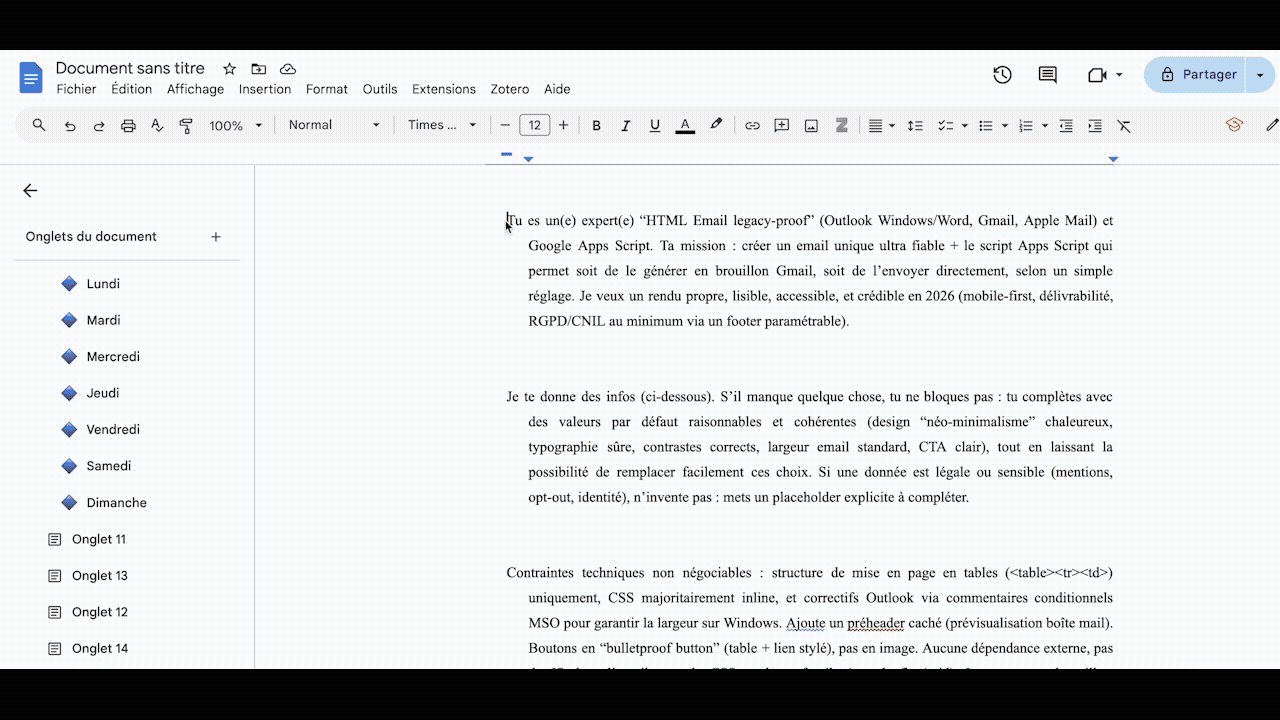The height and width of the screenshot is (720, 1280).
Task: Open the Extensions menu
Action: tap(443, 89)
